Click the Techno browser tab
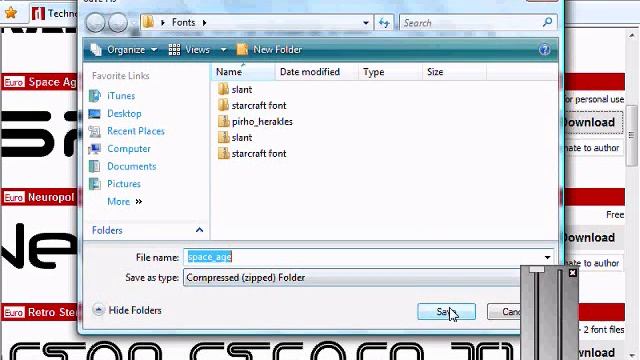Viewport: 640px width, 360px height. click(x=54, y=13)
